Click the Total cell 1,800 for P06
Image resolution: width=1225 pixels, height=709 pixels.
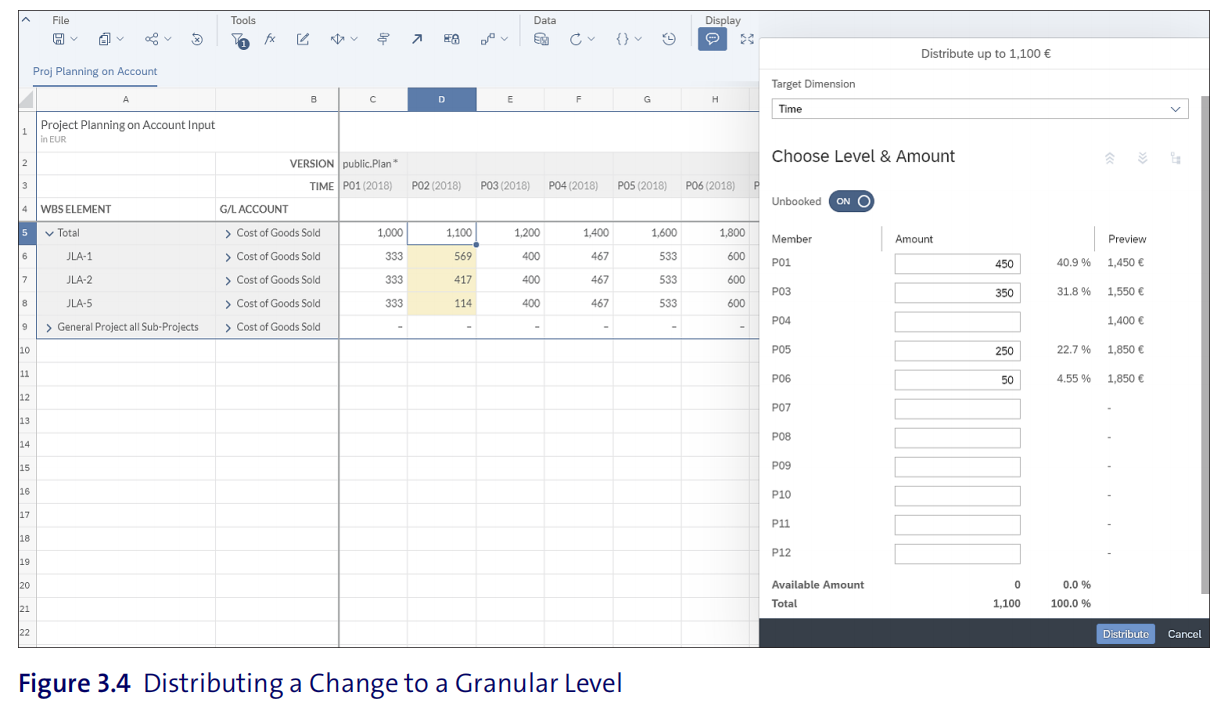pyautogui.click(x=715, y=233)
